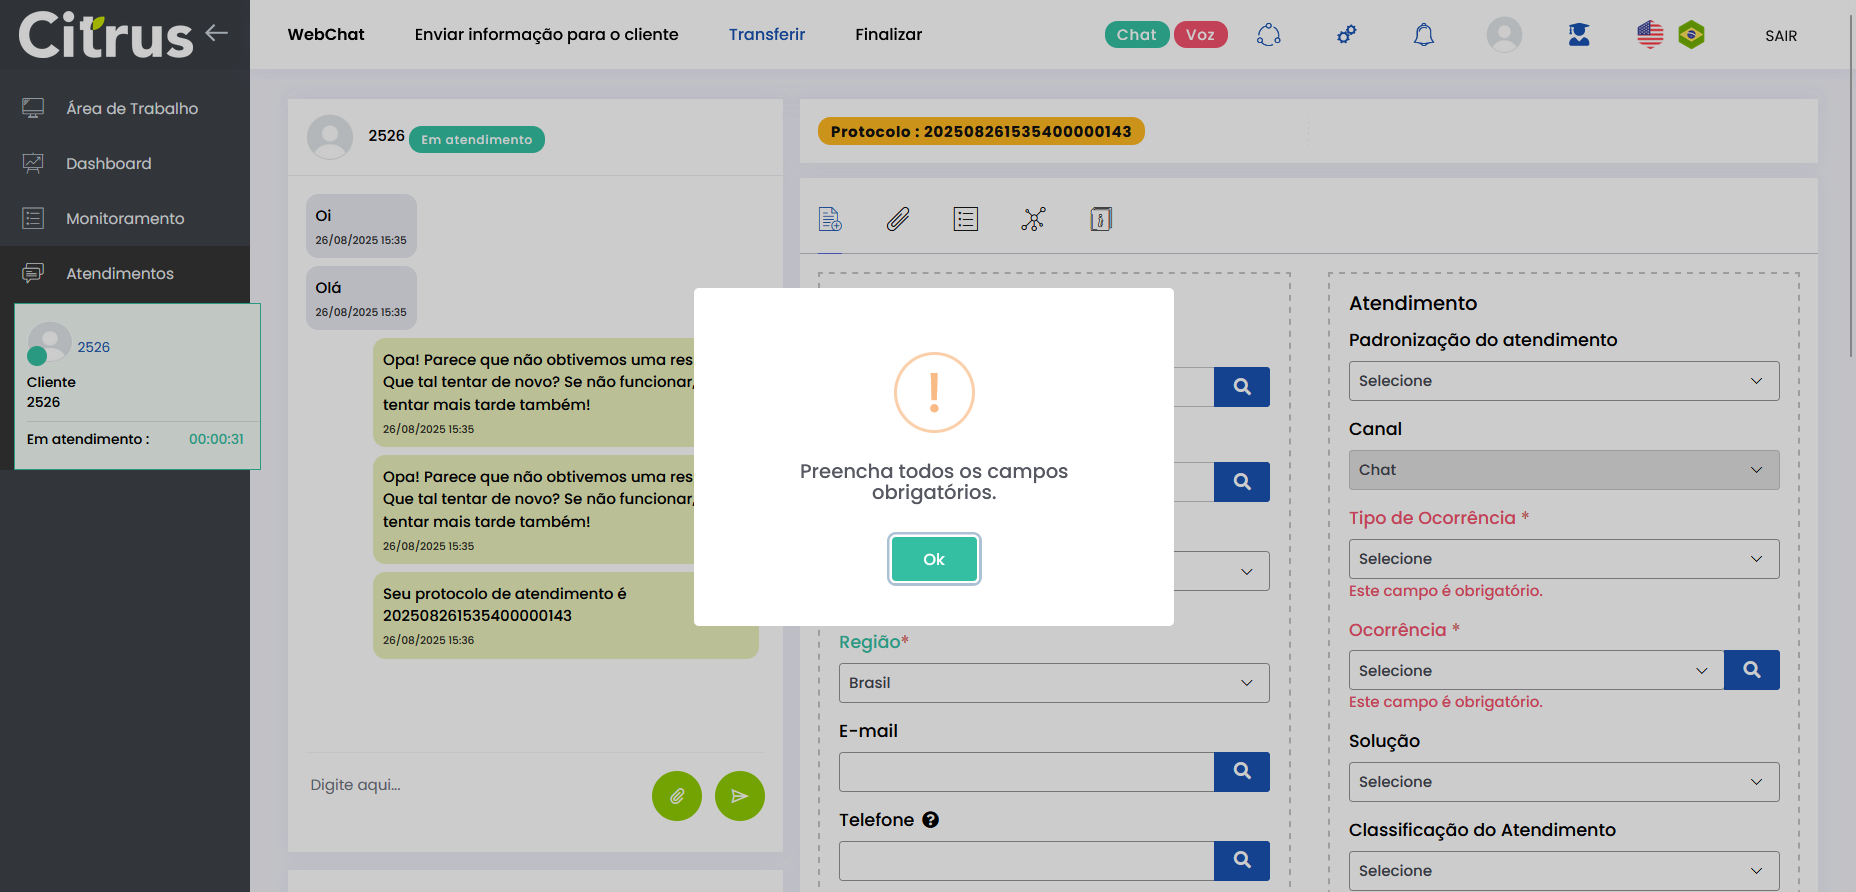Open the Região dropdown showing Brasil
The image size is (1856, 892).
tap(1053, 683)
